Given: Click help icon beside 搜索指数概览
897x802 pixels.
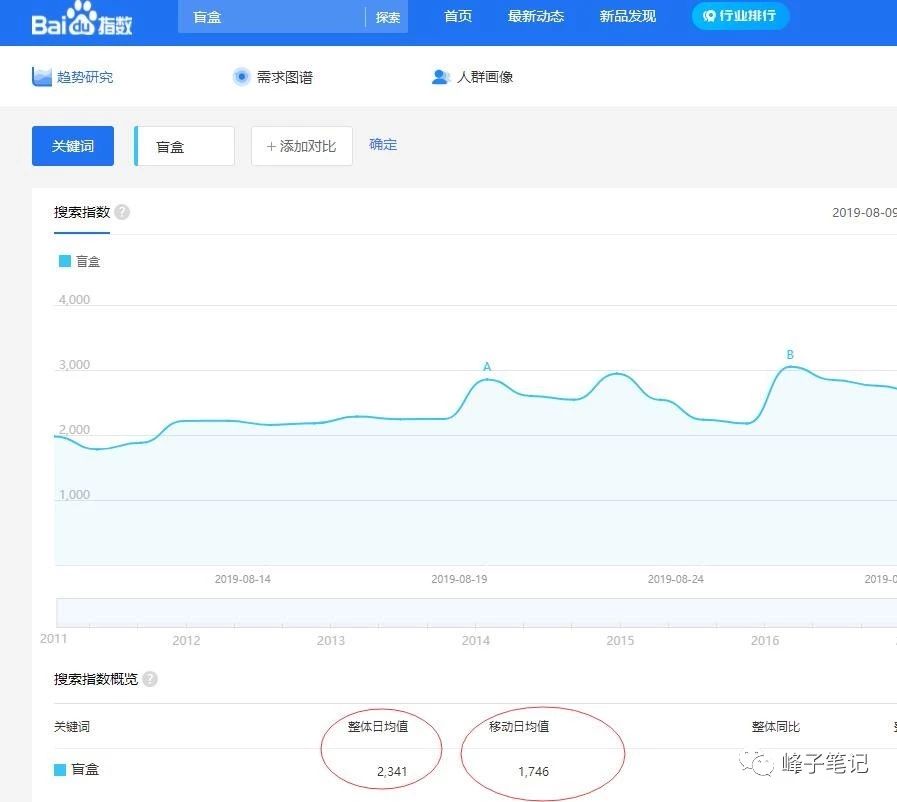Looking at the screenshot, I should [x=150, y=679].
